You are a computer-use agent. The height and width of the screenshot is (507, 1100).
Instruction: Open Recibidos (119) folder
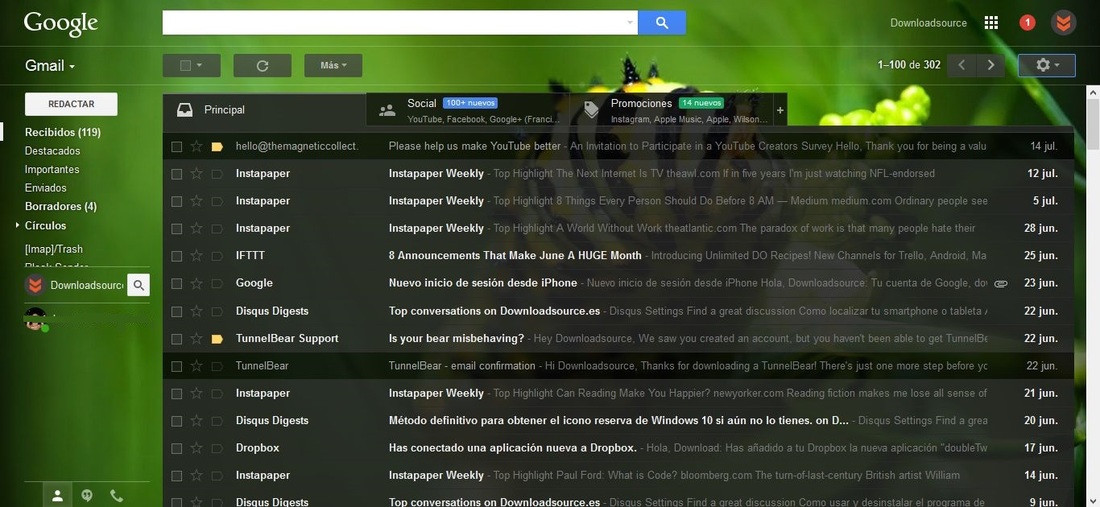(x=62, y=133)
